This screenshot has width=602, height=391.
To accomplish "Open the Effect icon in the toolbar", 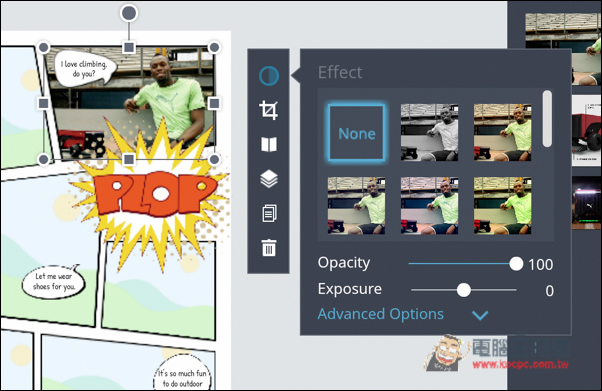I will 269,76.
